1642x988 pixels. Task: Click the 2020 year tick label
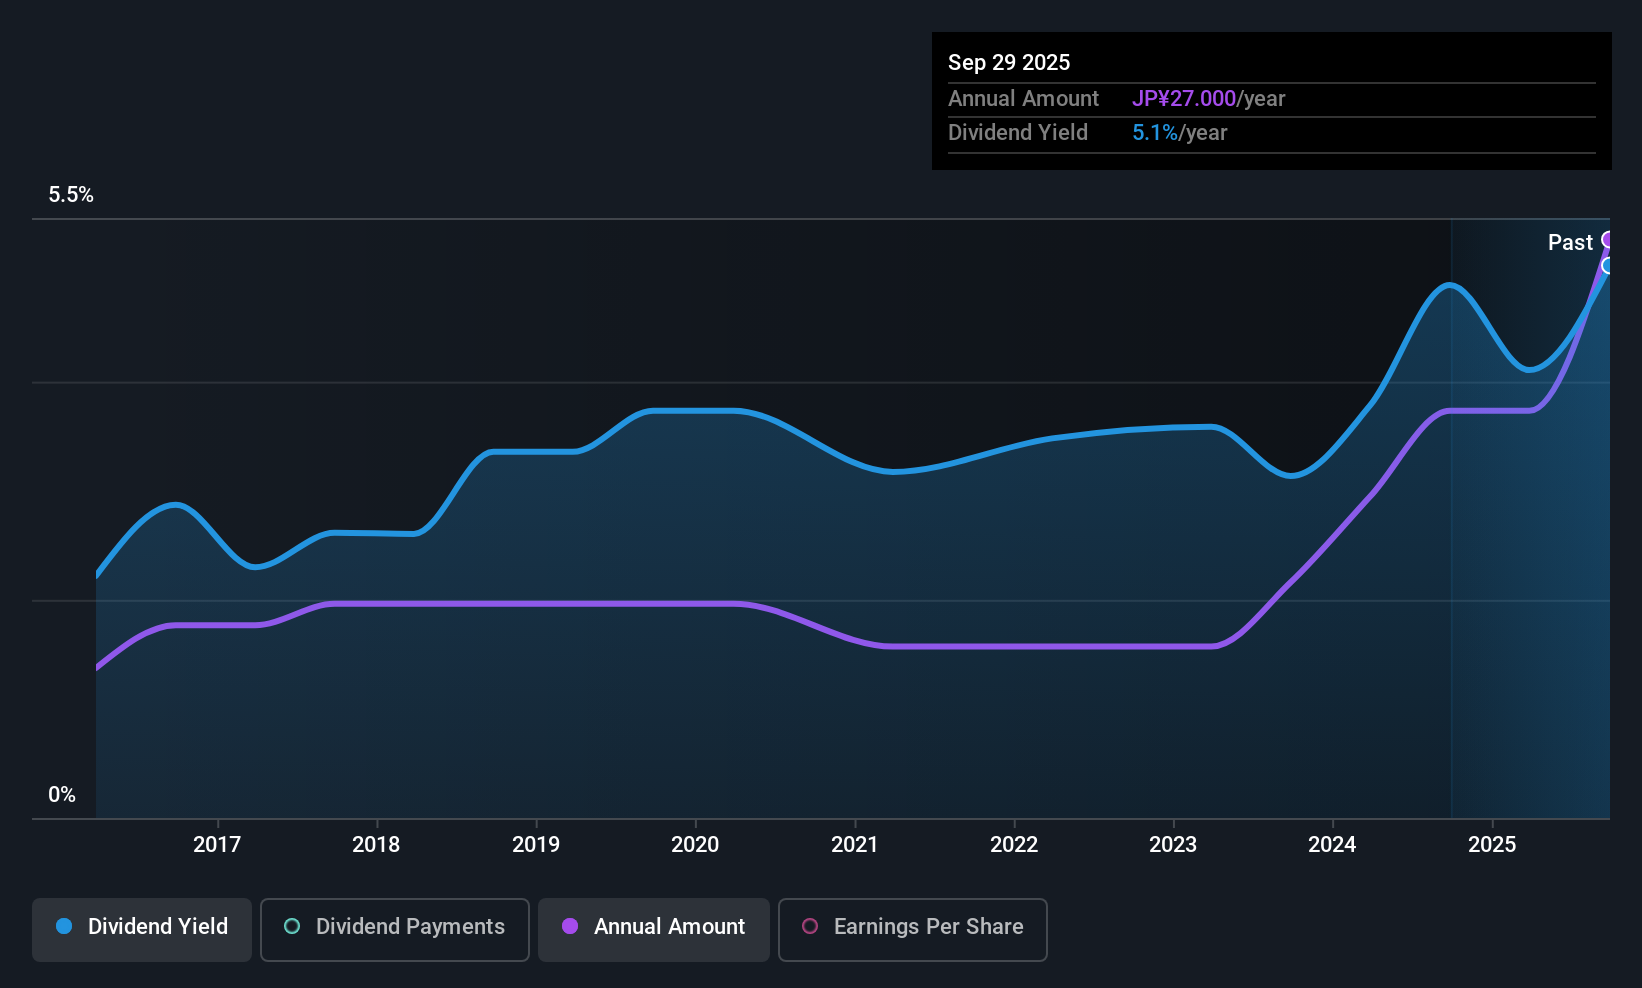[695, 845]
